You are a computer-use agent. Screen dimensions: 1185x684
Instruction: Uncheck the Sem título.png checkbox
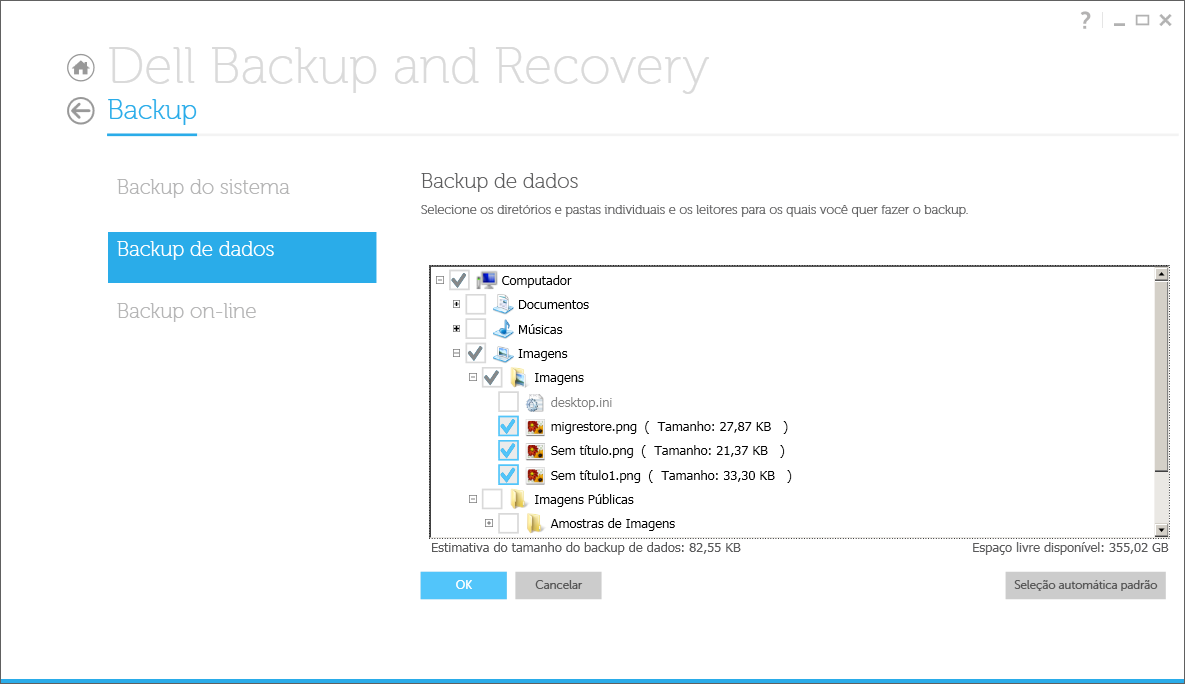tap(508, 451)
